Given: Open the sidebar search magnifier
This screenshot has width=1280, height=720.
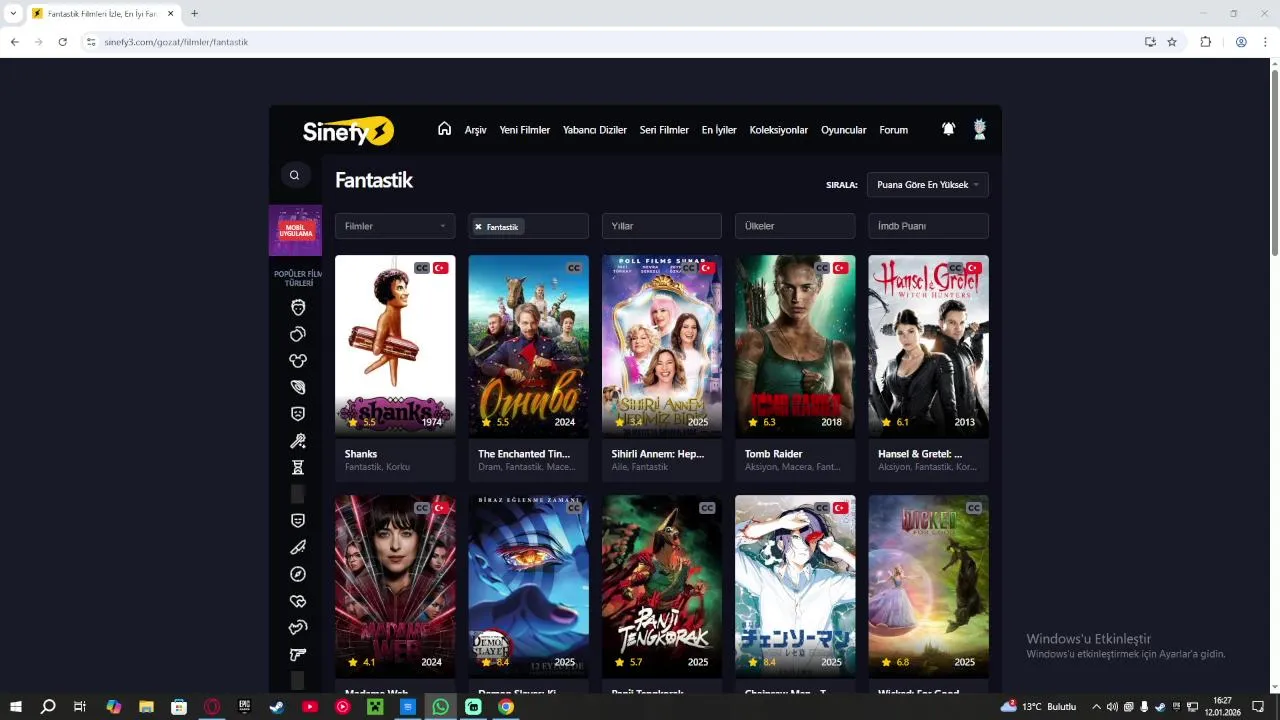Looking at the screenshot, I should point(294,175).
